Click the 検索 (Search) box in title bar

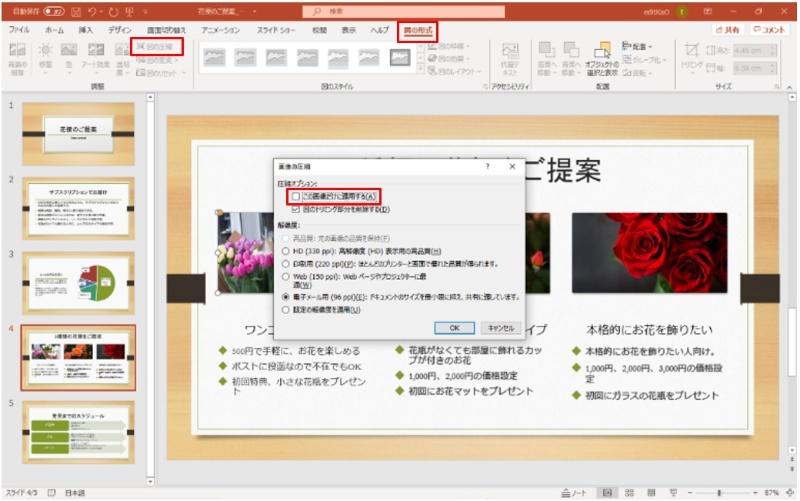(x=404, y=11)
